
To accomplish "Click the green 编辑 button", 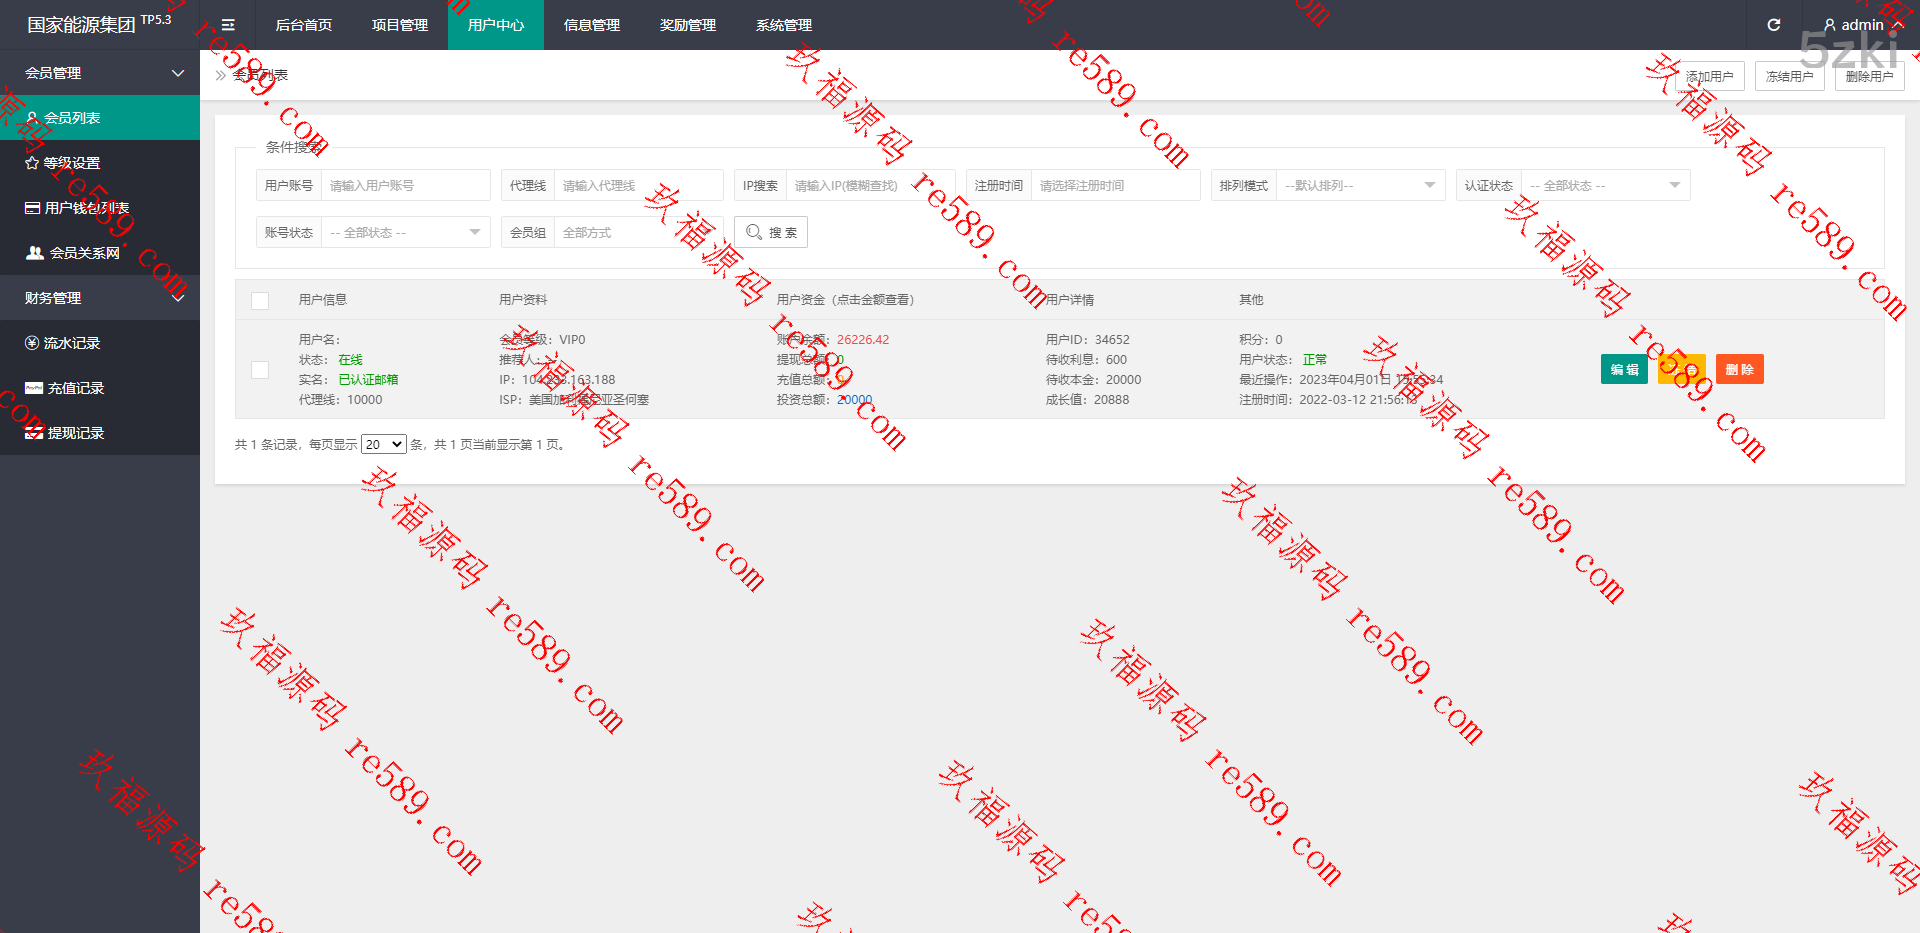I will click(1624, 370).
